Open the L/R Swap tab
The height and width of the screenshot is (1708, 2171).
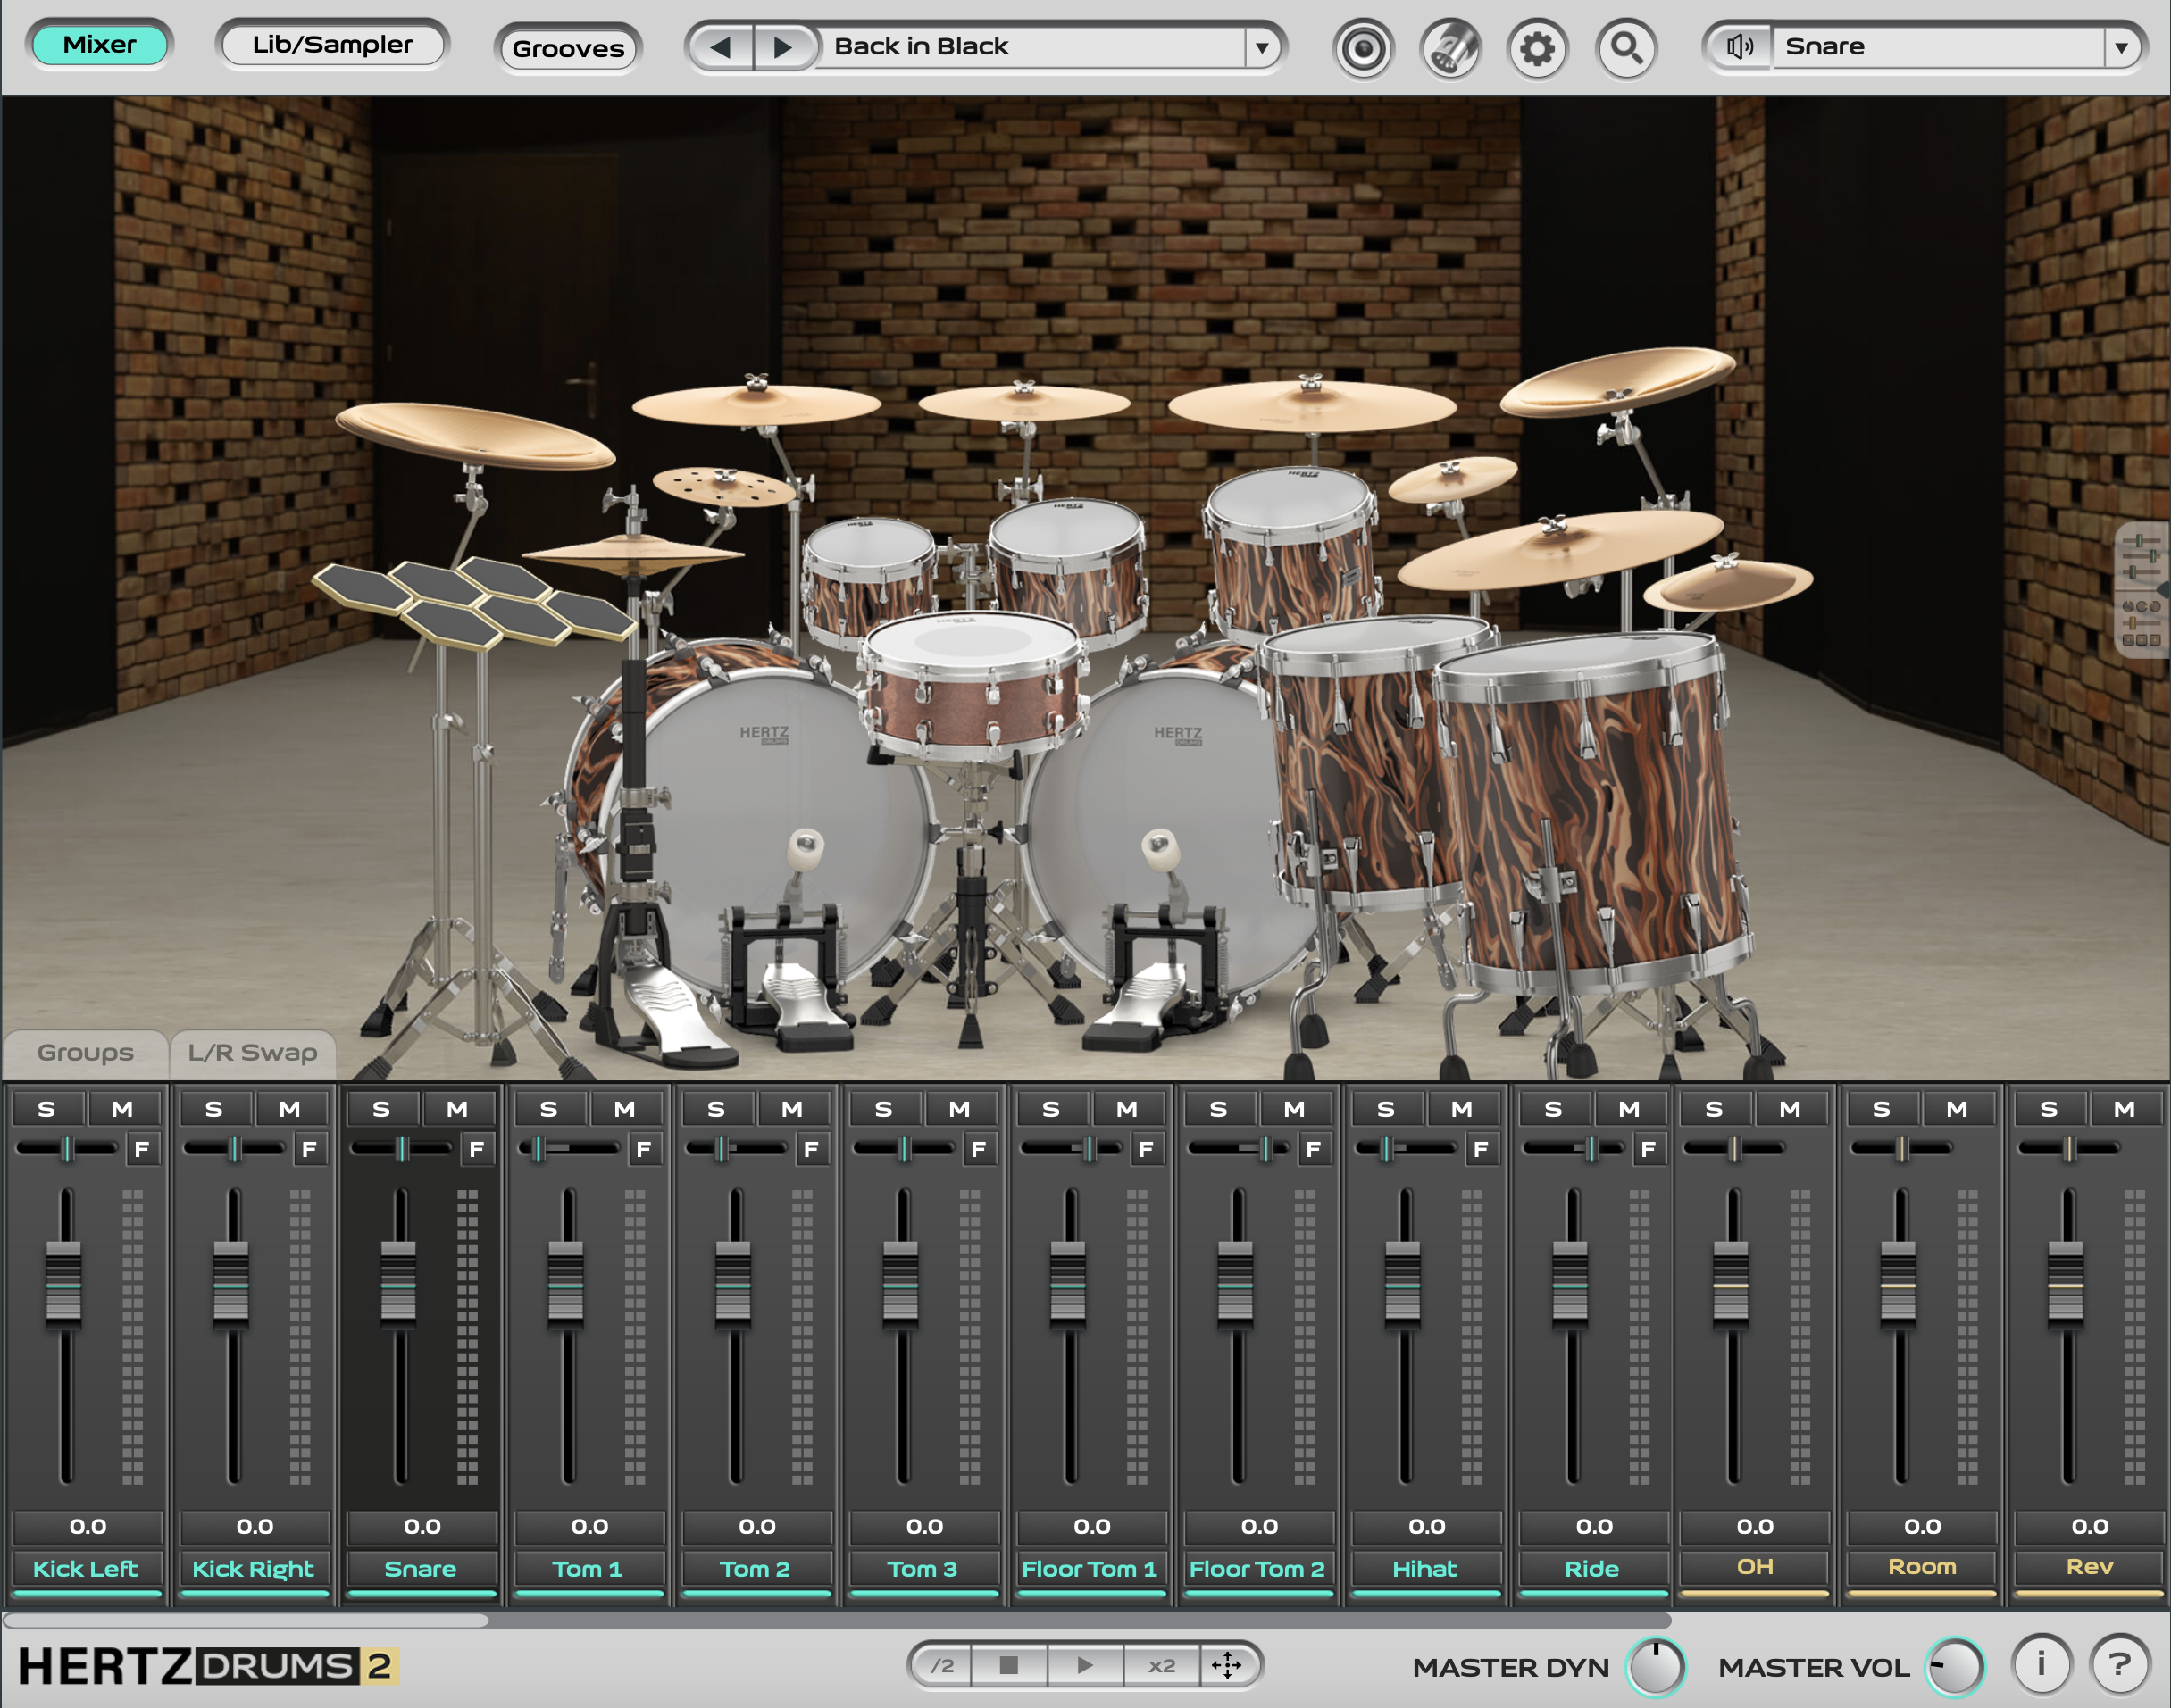pyautogui.click(x=253, y=1052)
